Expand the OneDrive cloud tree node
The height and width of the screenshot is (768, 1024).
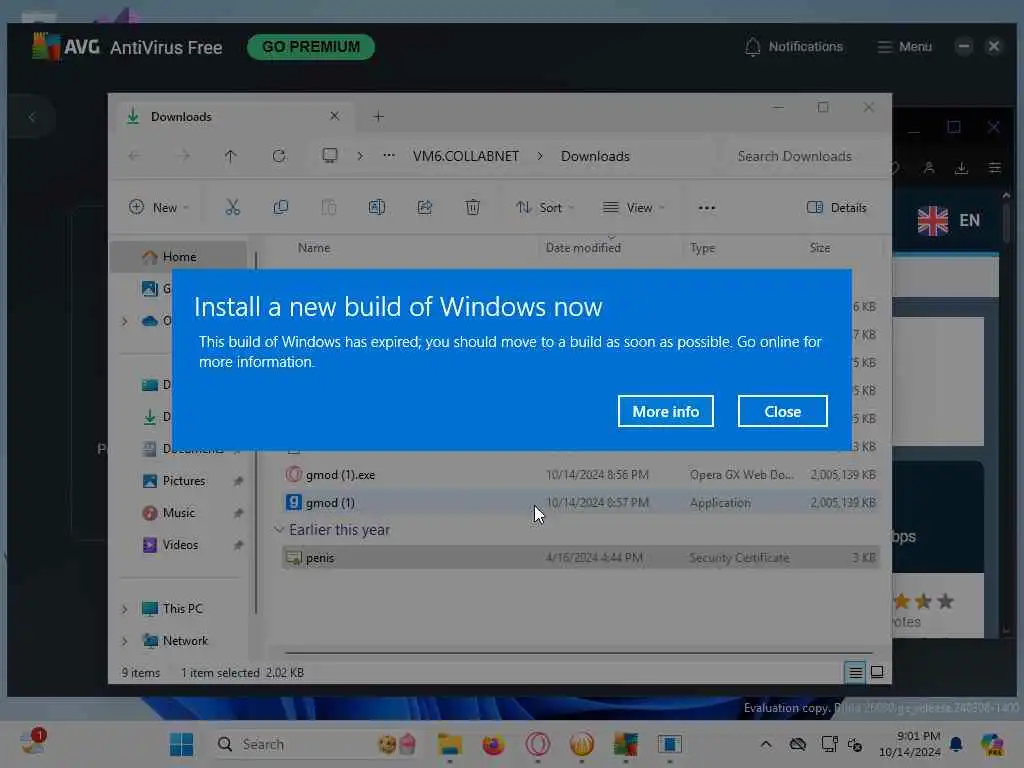pos(125,321)
